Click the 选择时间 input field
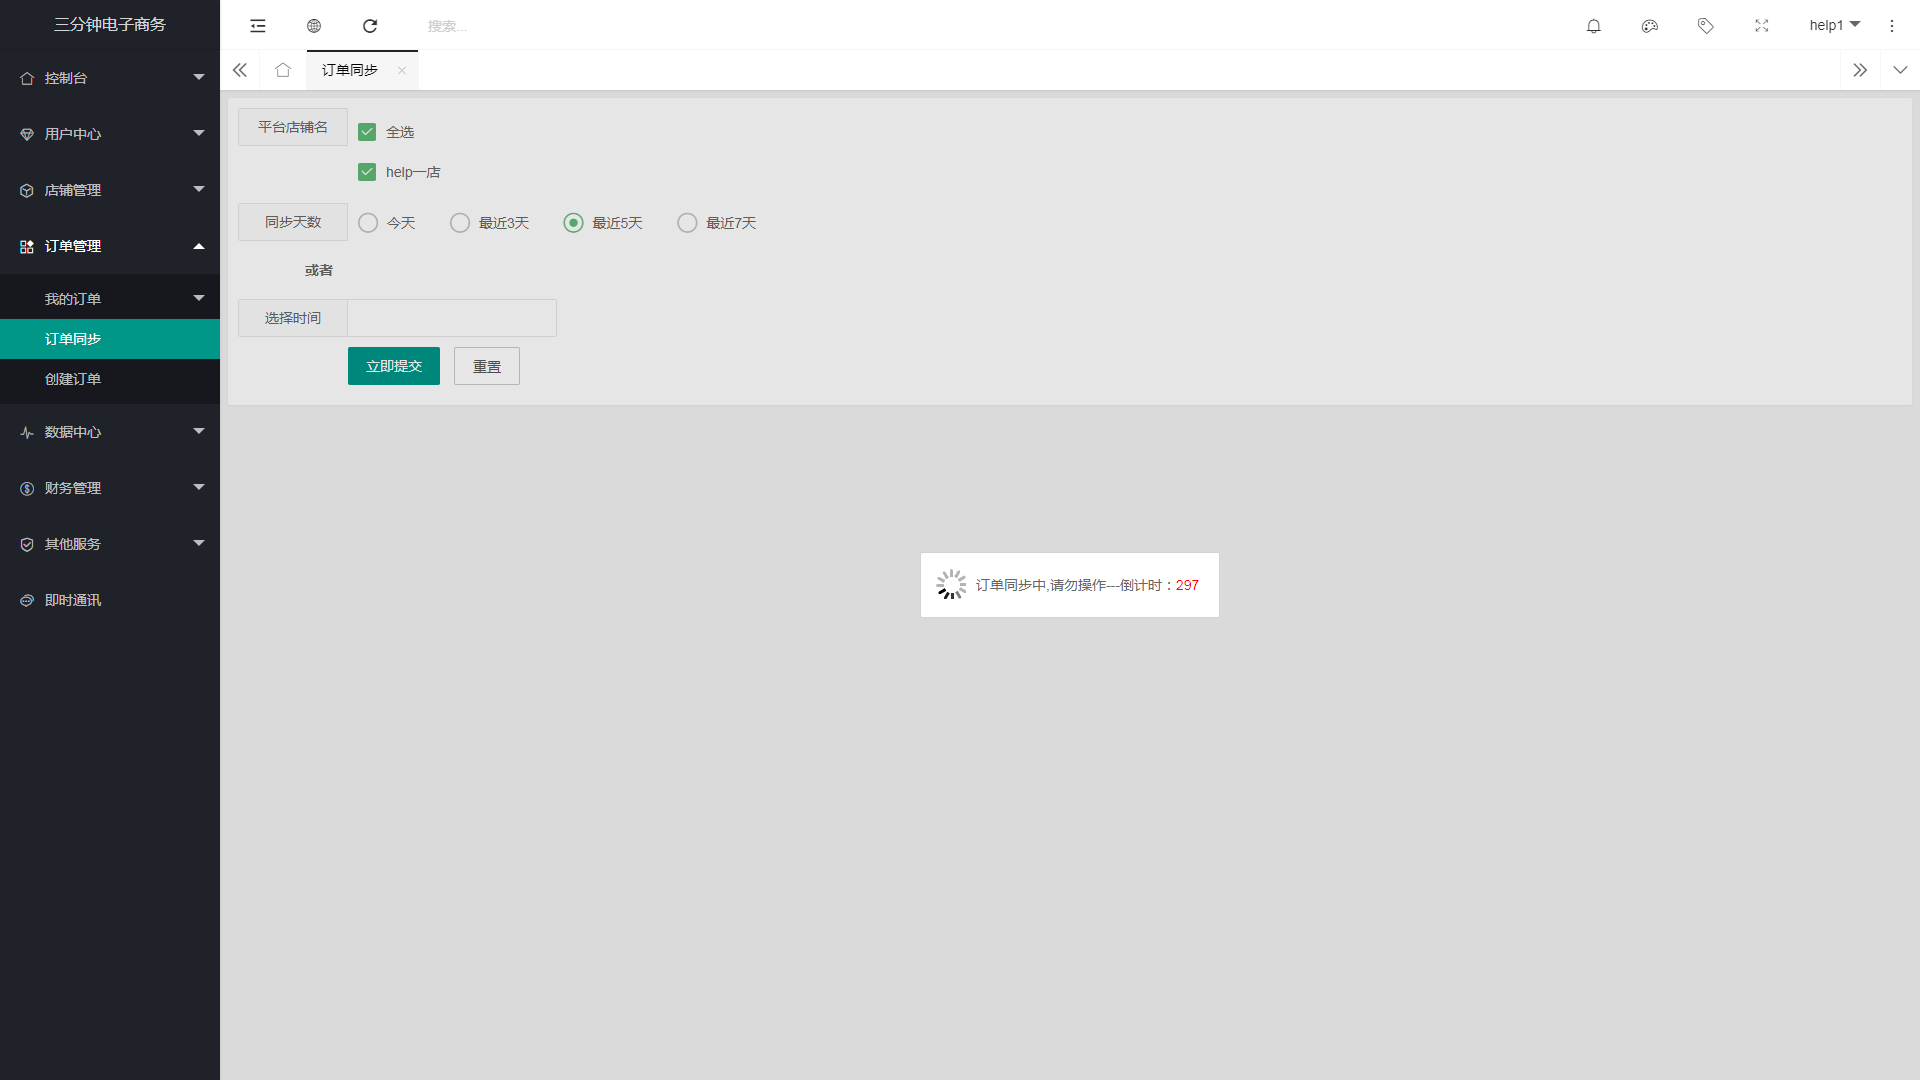Image resolution: width=1920 pixels, height=1080 pixels. pyautogui.click(x=452, y=318)
